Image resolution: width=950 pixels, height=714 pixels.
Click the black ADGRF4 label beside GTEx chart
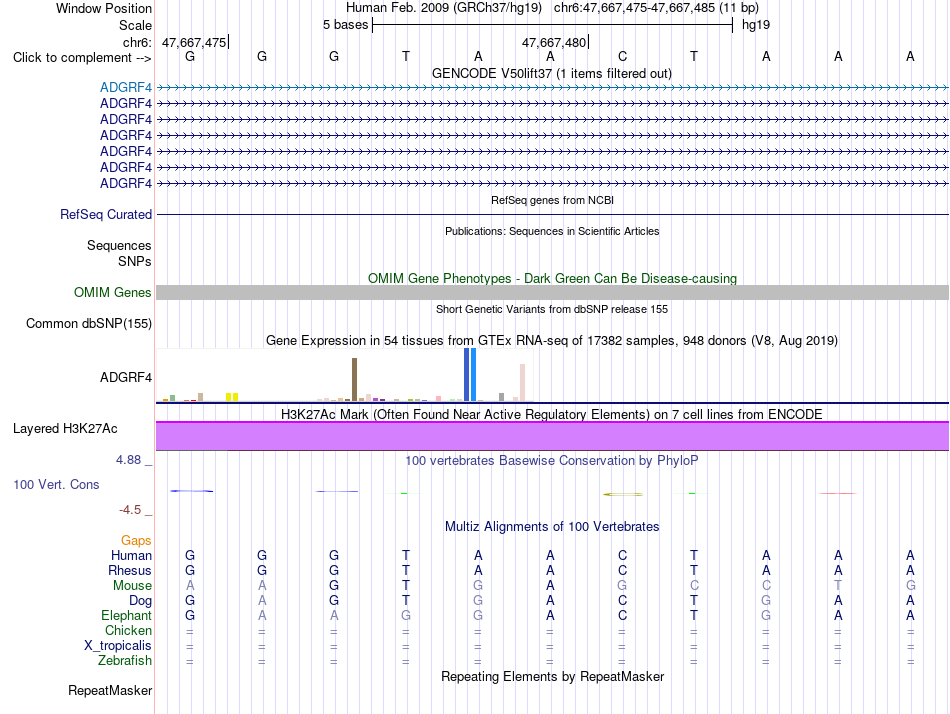click(126, 378)
